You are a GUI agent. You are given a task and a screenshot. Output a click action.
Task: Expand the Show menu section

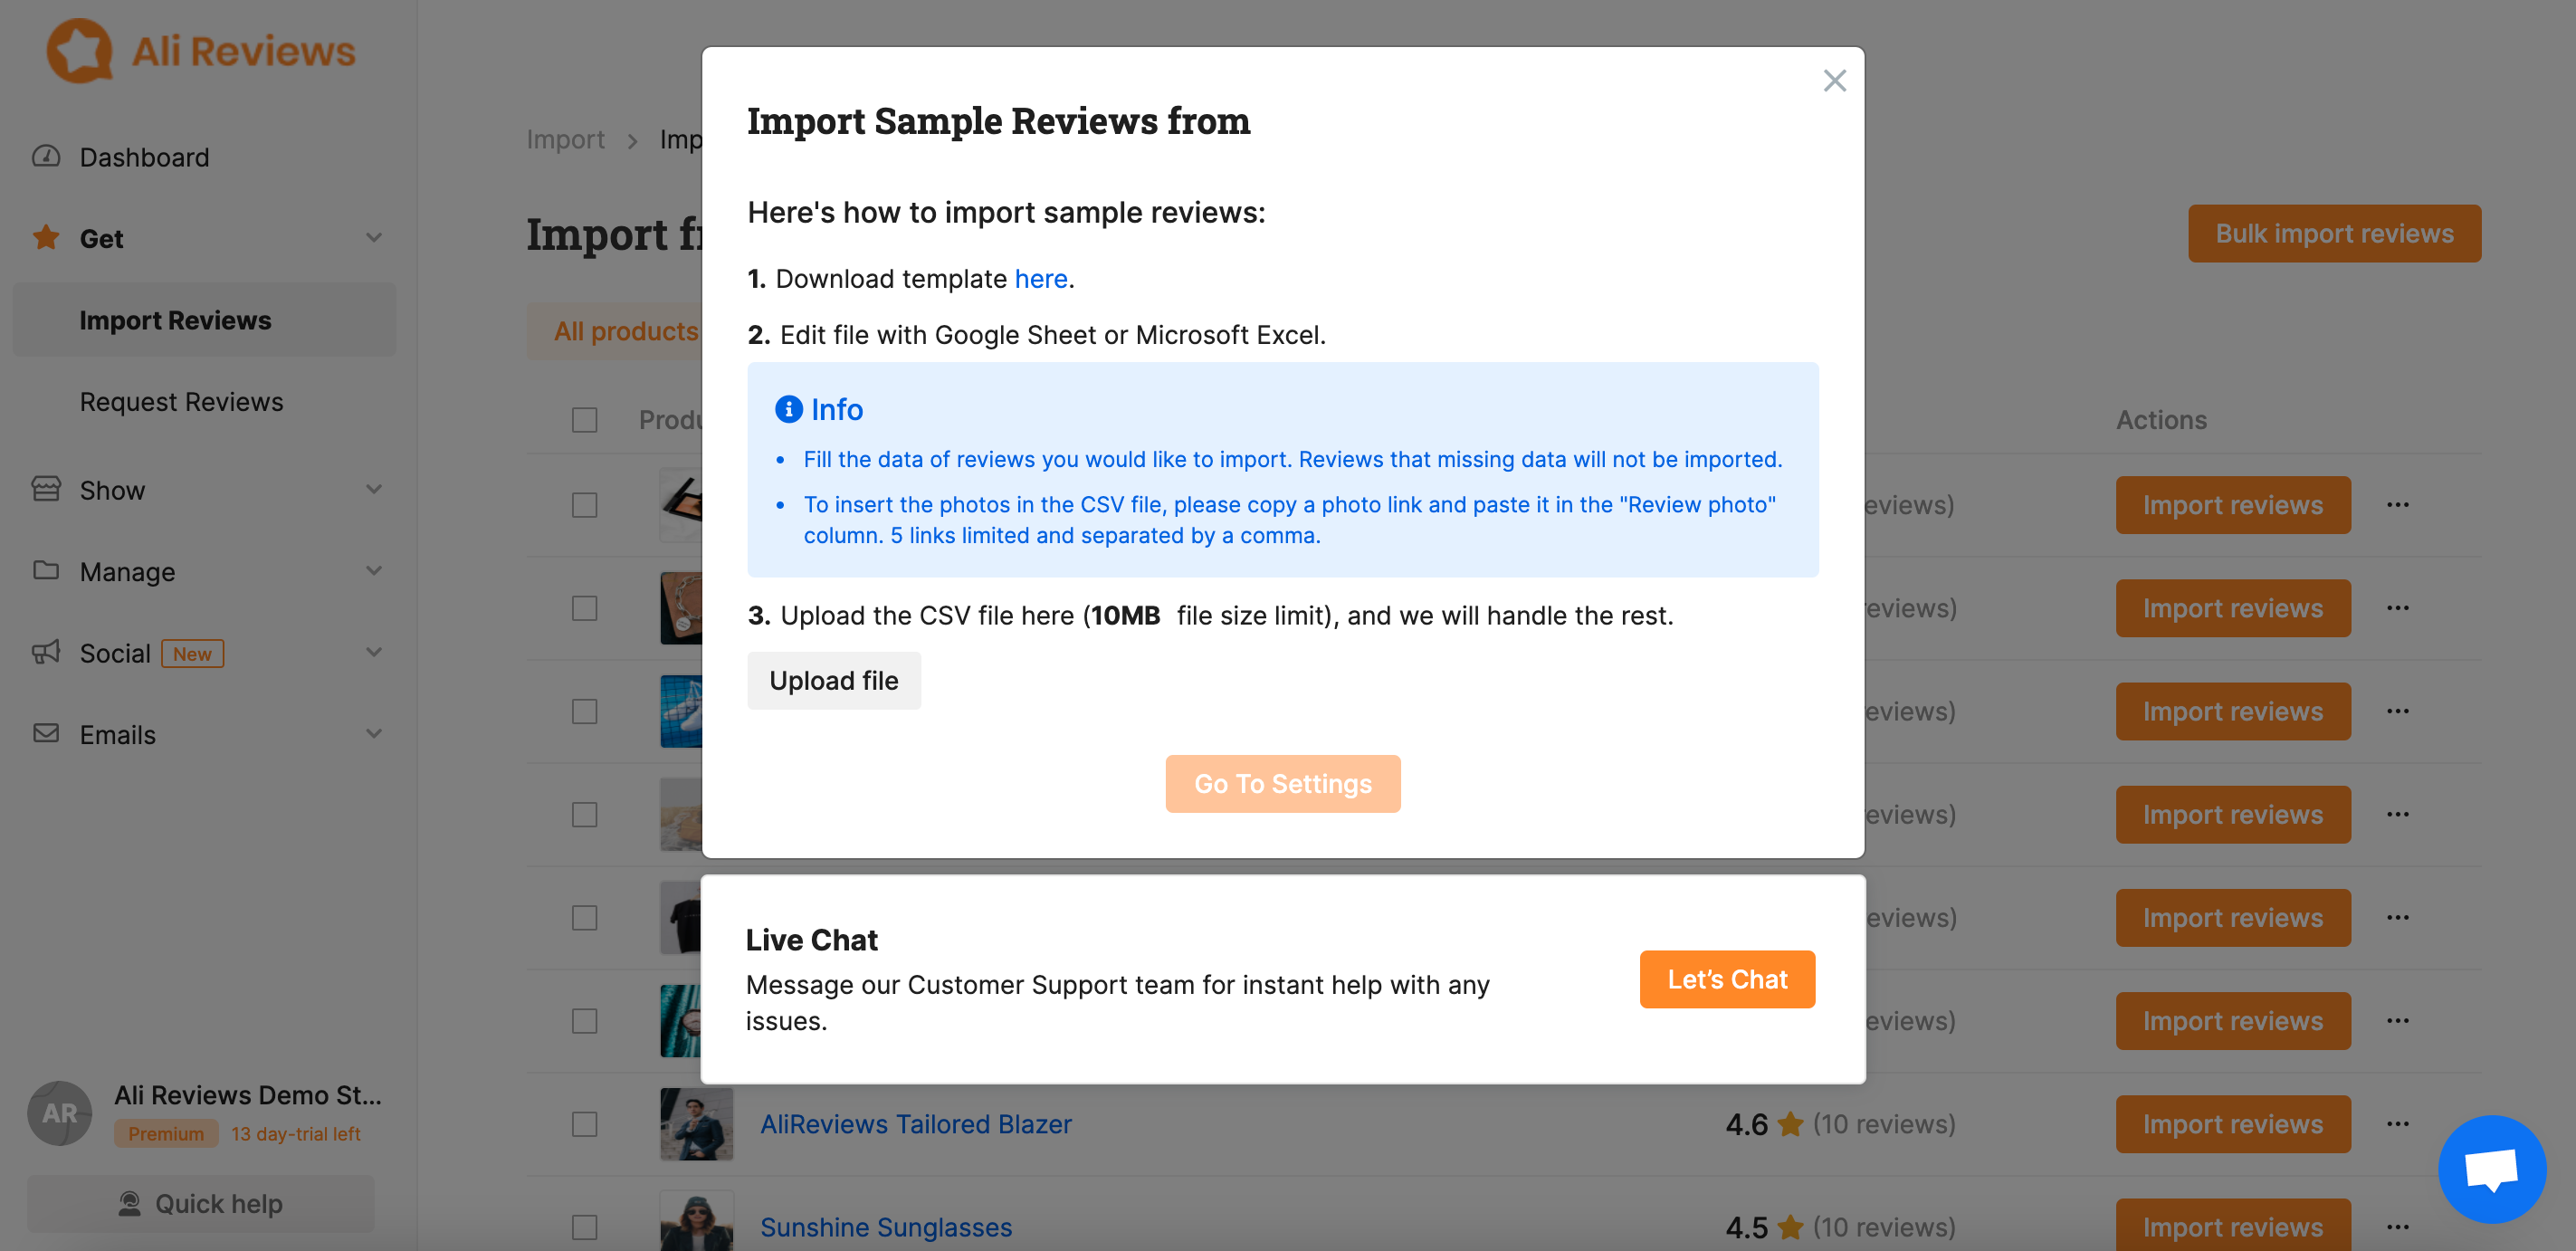pos(374,490)
